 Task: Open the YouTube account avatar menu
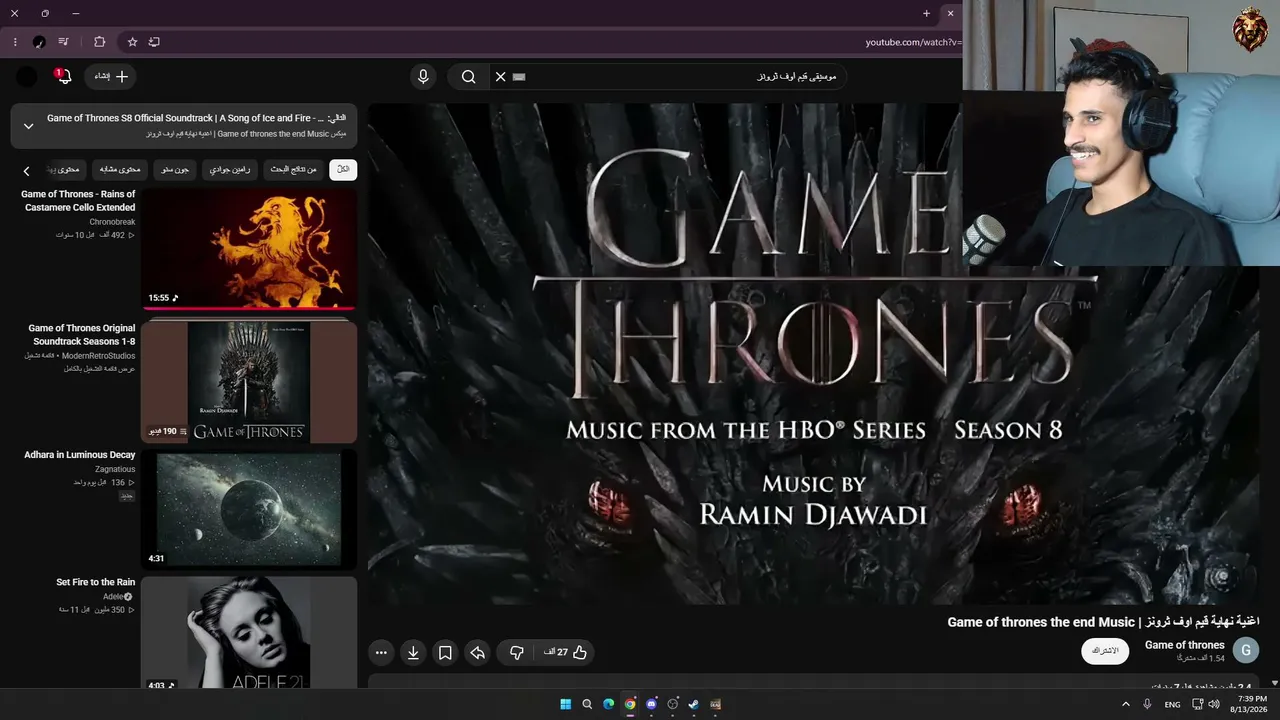pyautogui.click(x=27, y=77)
